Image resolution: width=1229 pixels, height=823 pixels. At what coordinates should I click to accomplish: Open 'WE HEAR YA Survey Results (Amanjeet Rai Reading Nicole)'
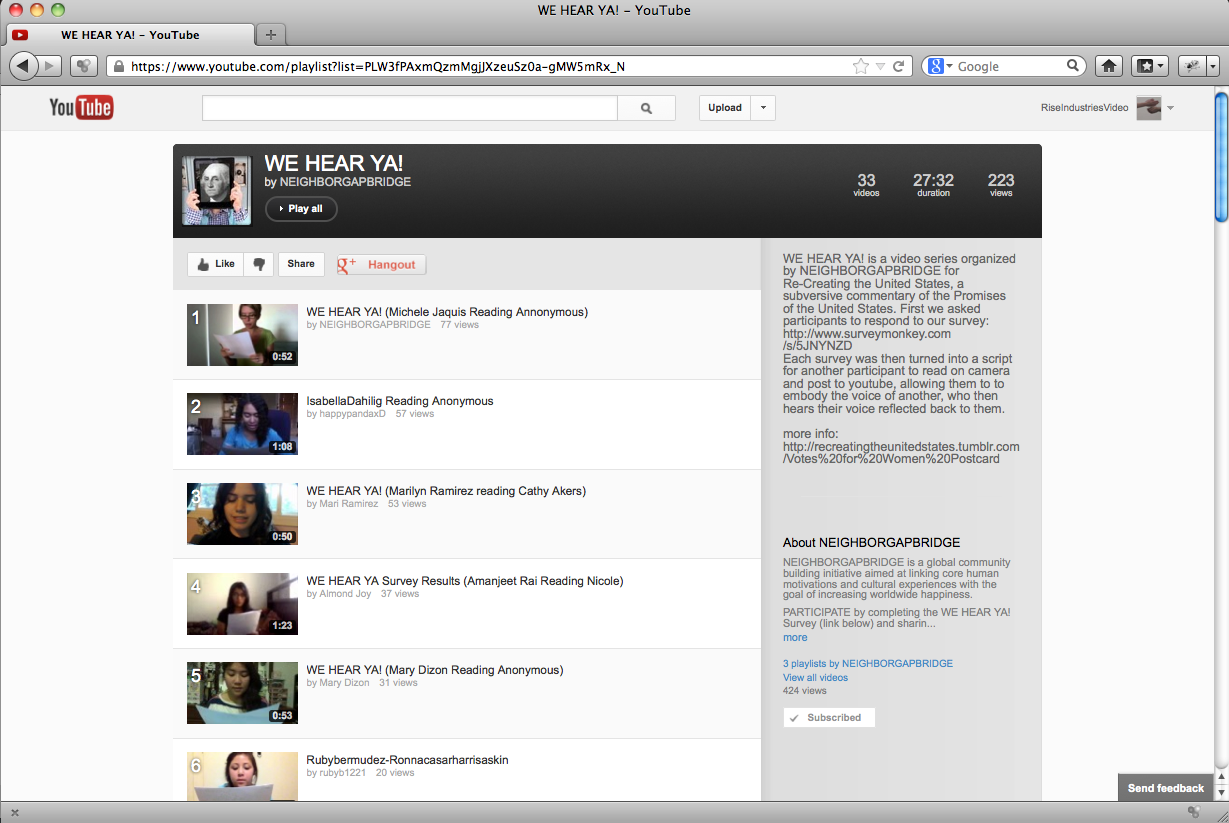pos(465,581)
